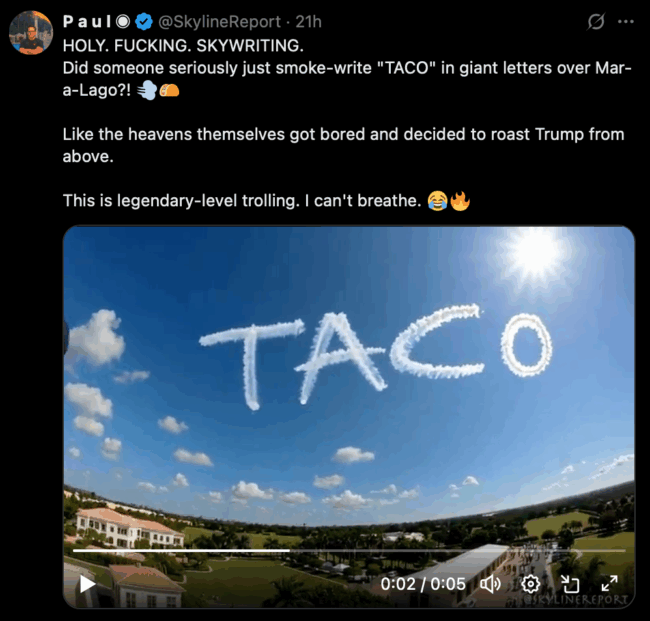Click the fire emoji in tweet
Screen dimensions: 650x621
click(x=460, y=201)
